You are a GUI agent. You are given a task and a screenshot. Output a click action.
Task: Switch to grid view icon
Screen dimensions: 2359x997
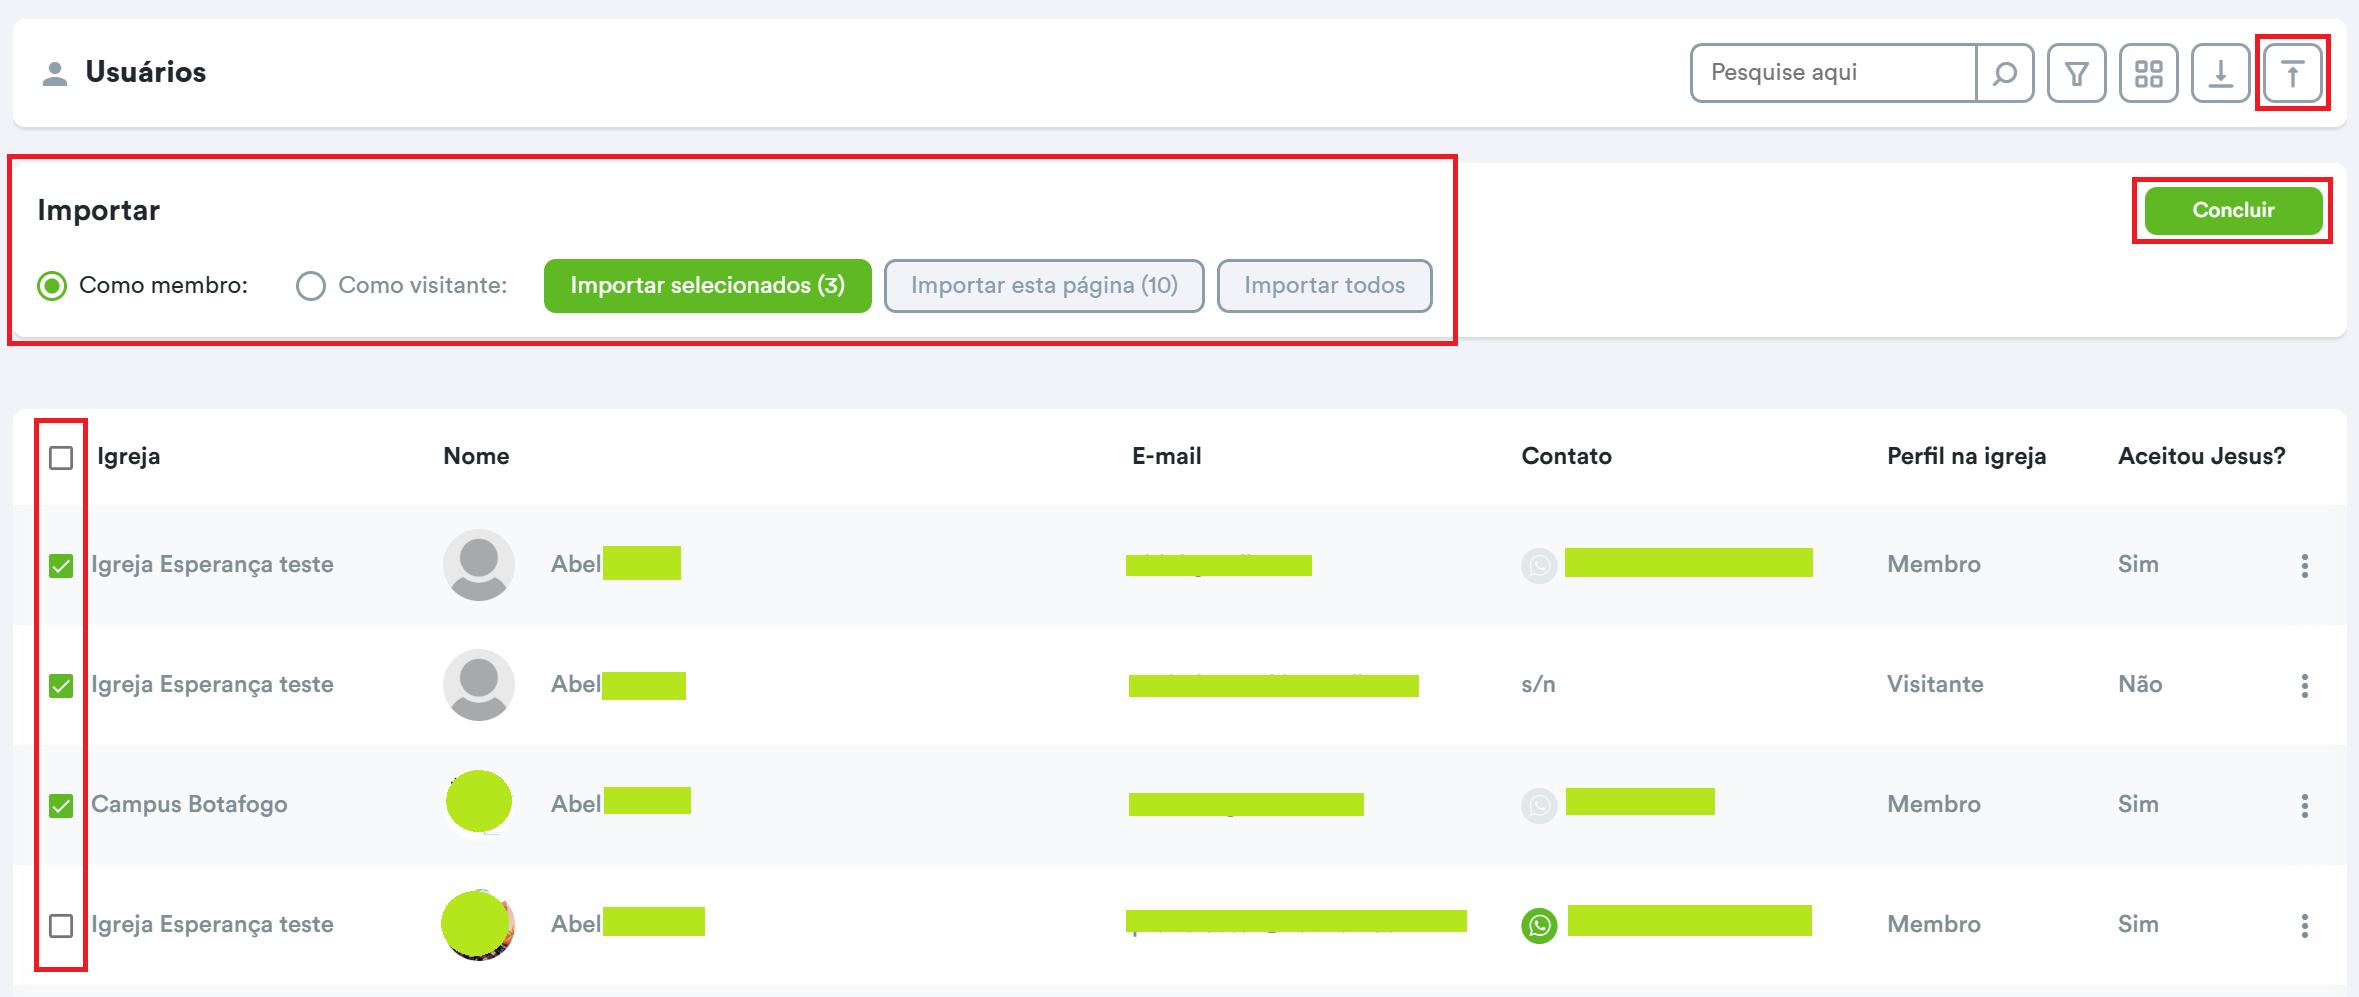pos(2148,73)
